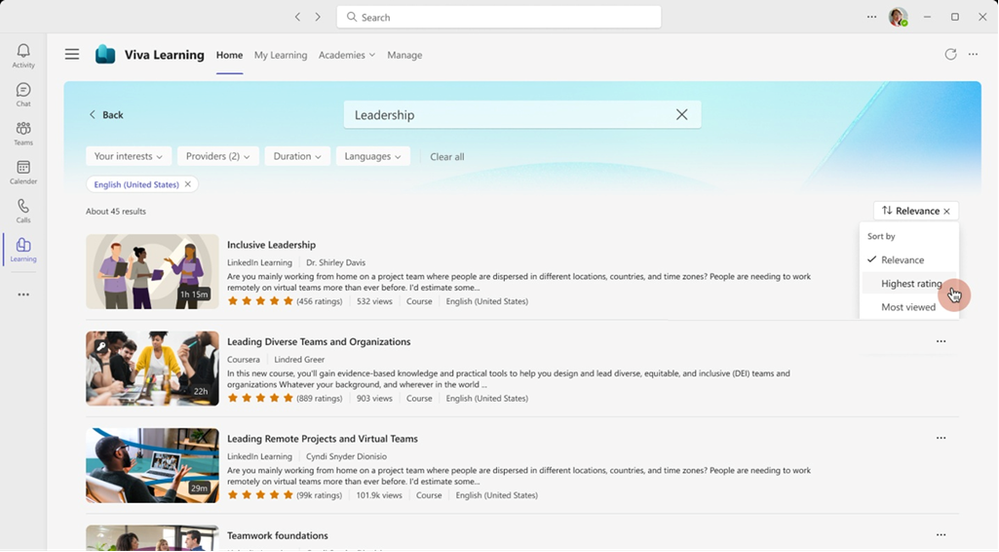Click the Dr. Shirley Davis author name
The height and width of the screenshot is (552, 999).
point(336,263)
